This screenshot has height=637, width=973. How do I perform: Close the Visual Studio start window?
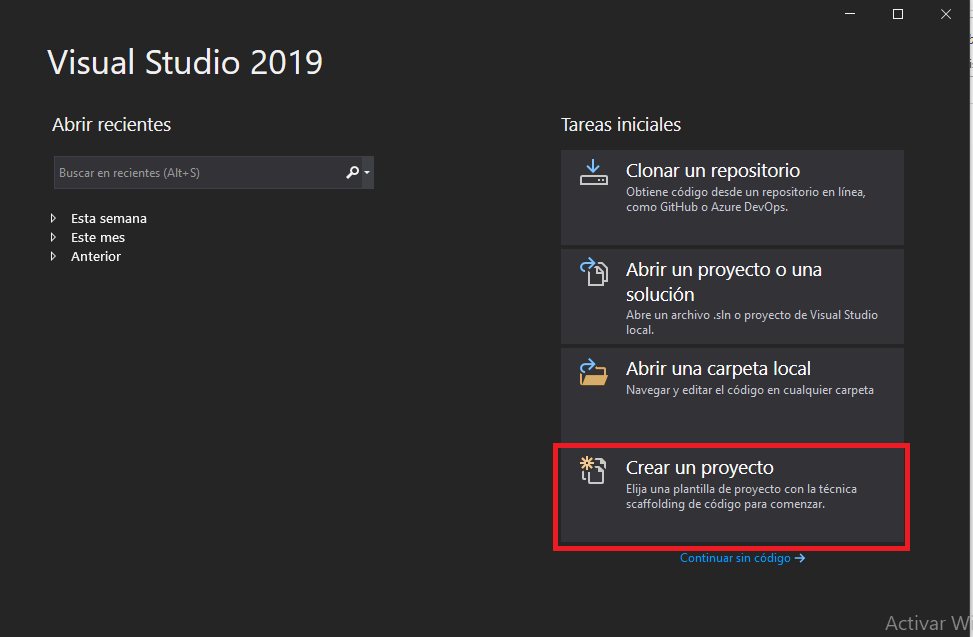946,14
